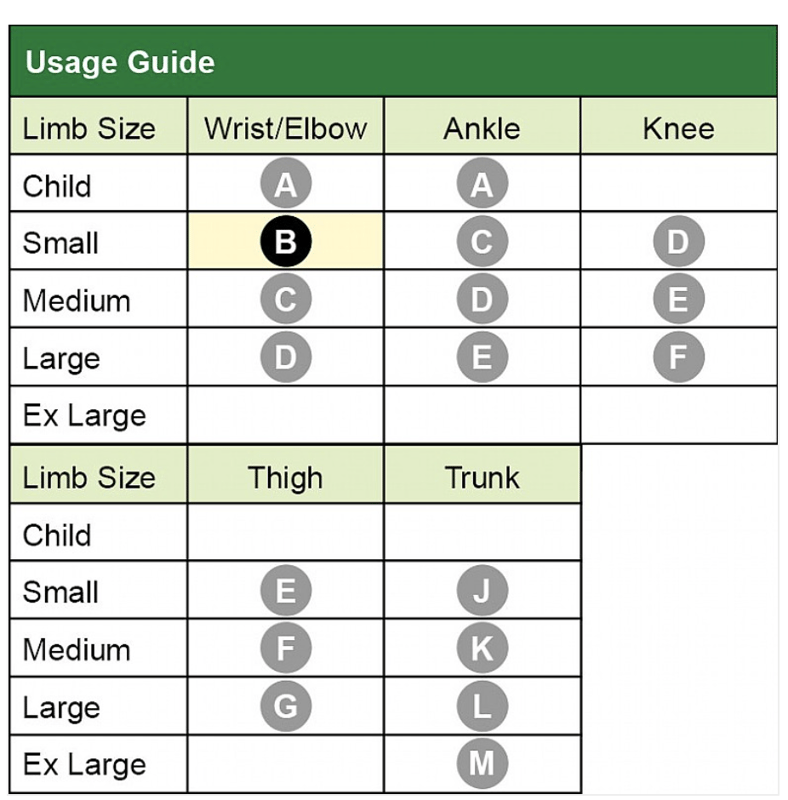The image size is (788, 800).
Task: Click the Wrist/Elbow column header
Action: tap(285, 128)
